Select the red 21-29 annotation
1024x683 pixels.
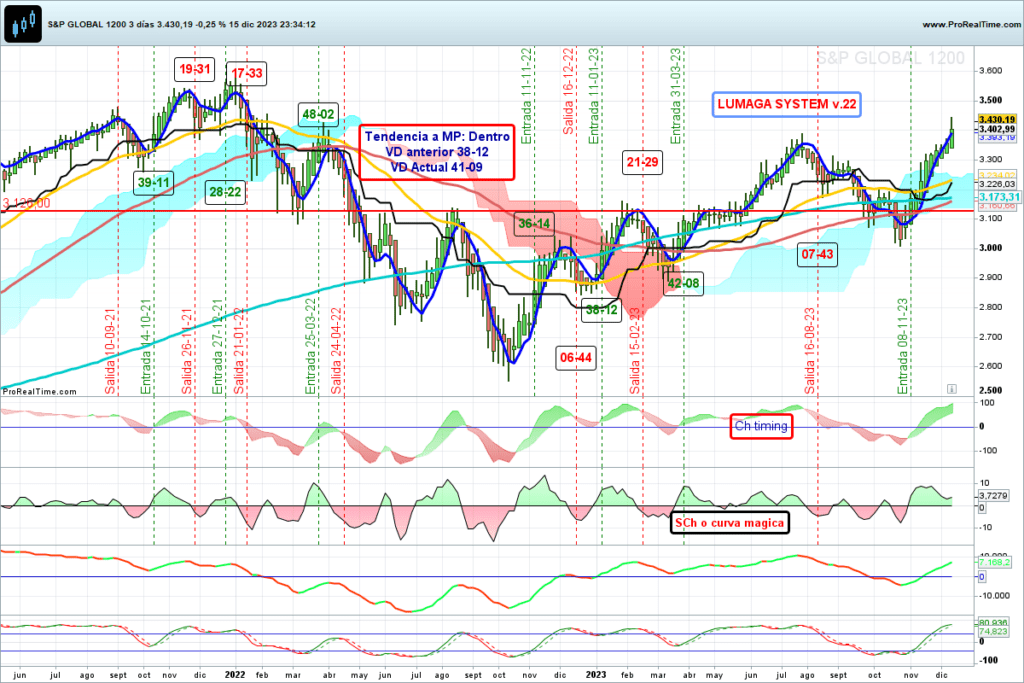643,163
